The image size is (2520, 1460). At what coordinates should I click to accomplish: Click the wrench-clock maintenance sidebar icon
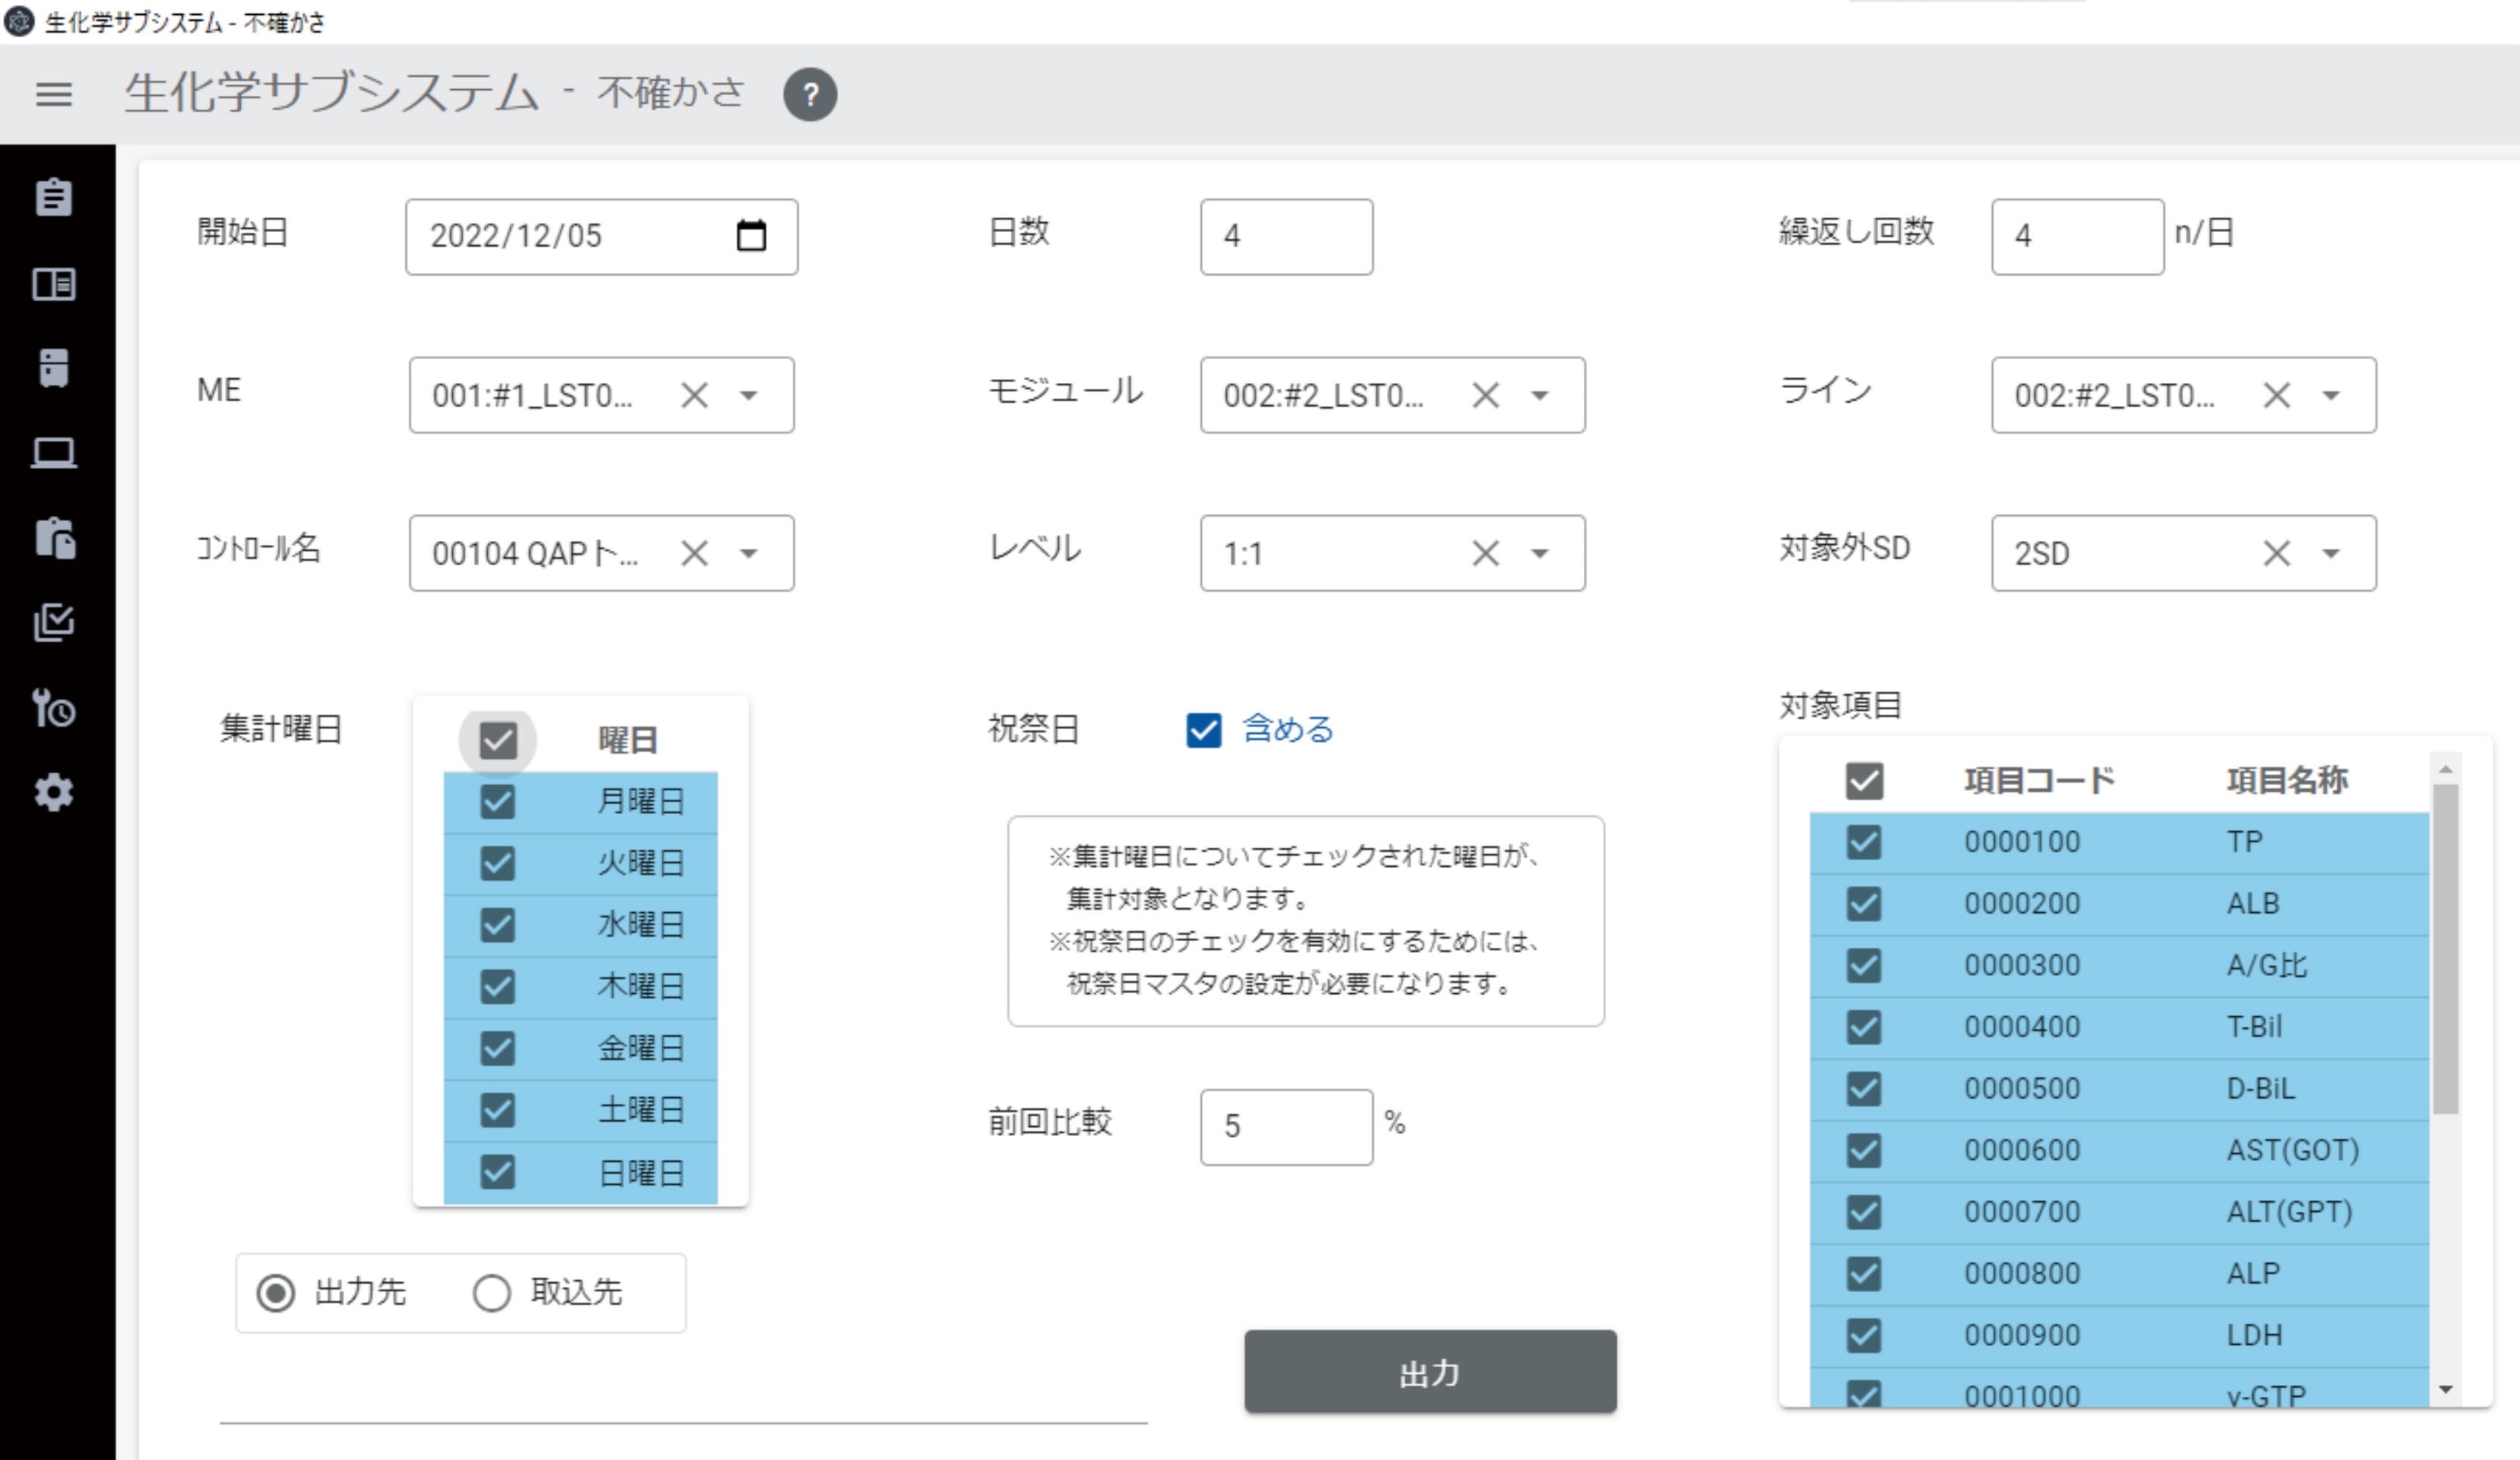pos(54,708)
